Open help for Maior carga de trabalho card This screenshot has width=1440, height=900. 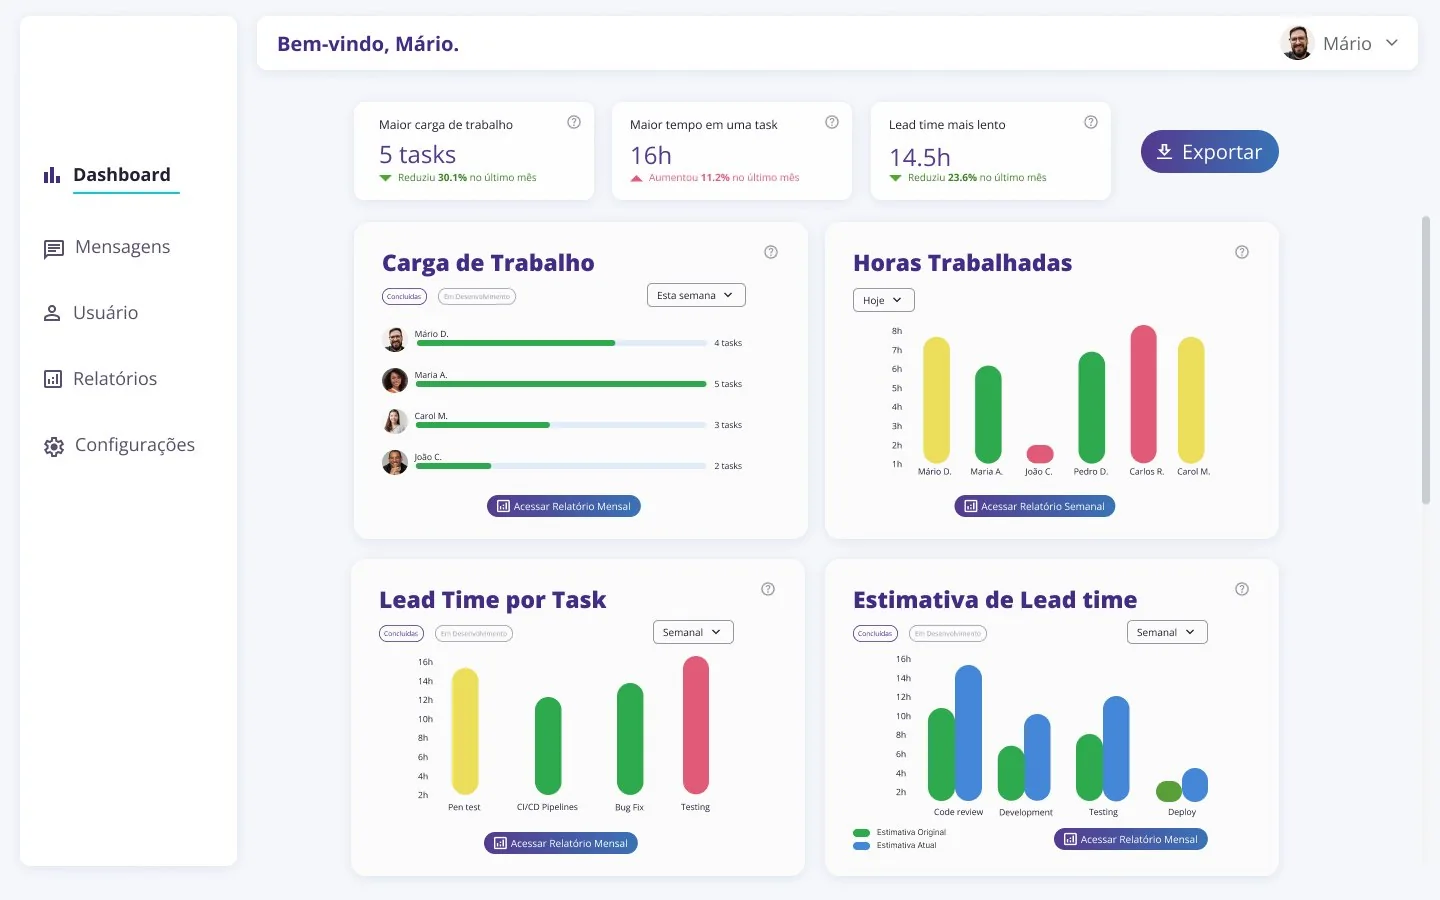point(574,122)
